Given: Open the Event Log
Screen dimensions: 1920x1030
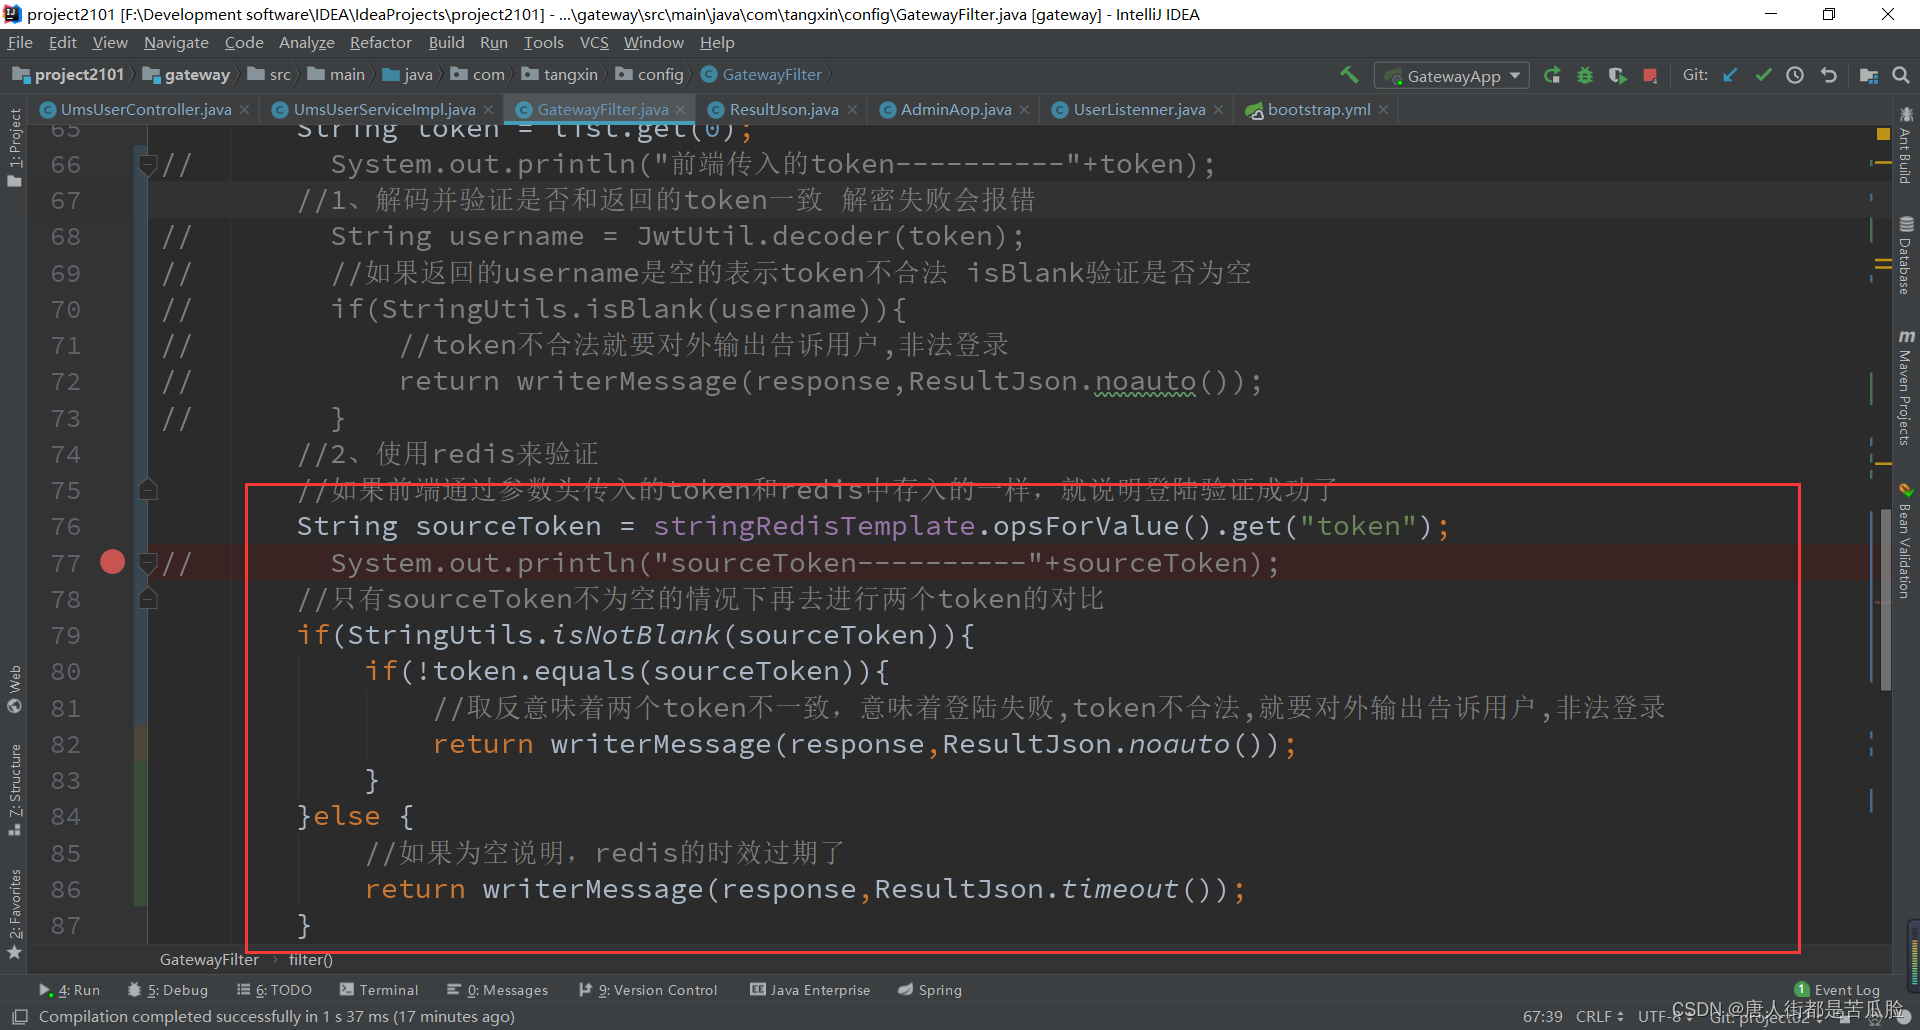Looking at the screenshot, I should [1838, 990].
